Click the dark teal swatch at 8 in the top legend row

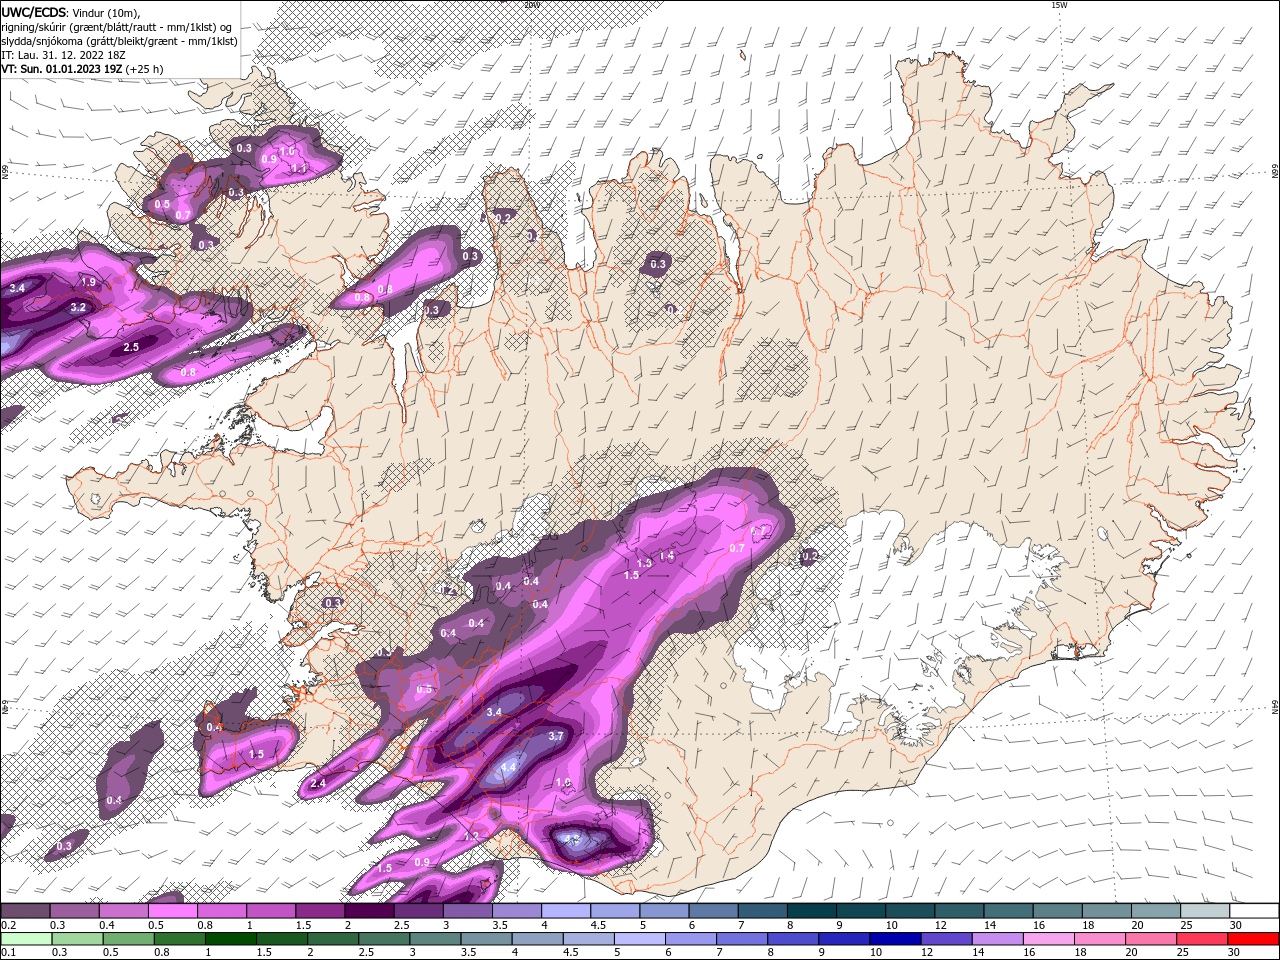(x=812, y=911)
